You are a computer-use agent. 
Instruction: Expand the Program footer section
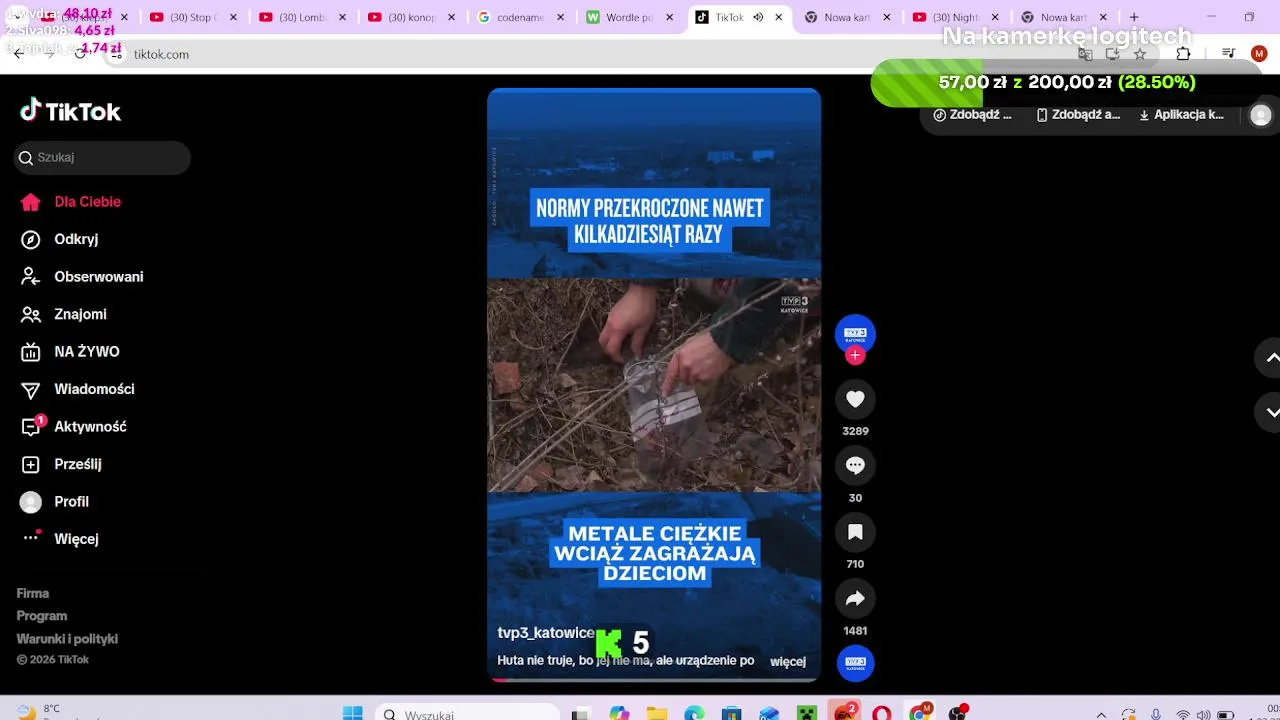tap(42, 616)
